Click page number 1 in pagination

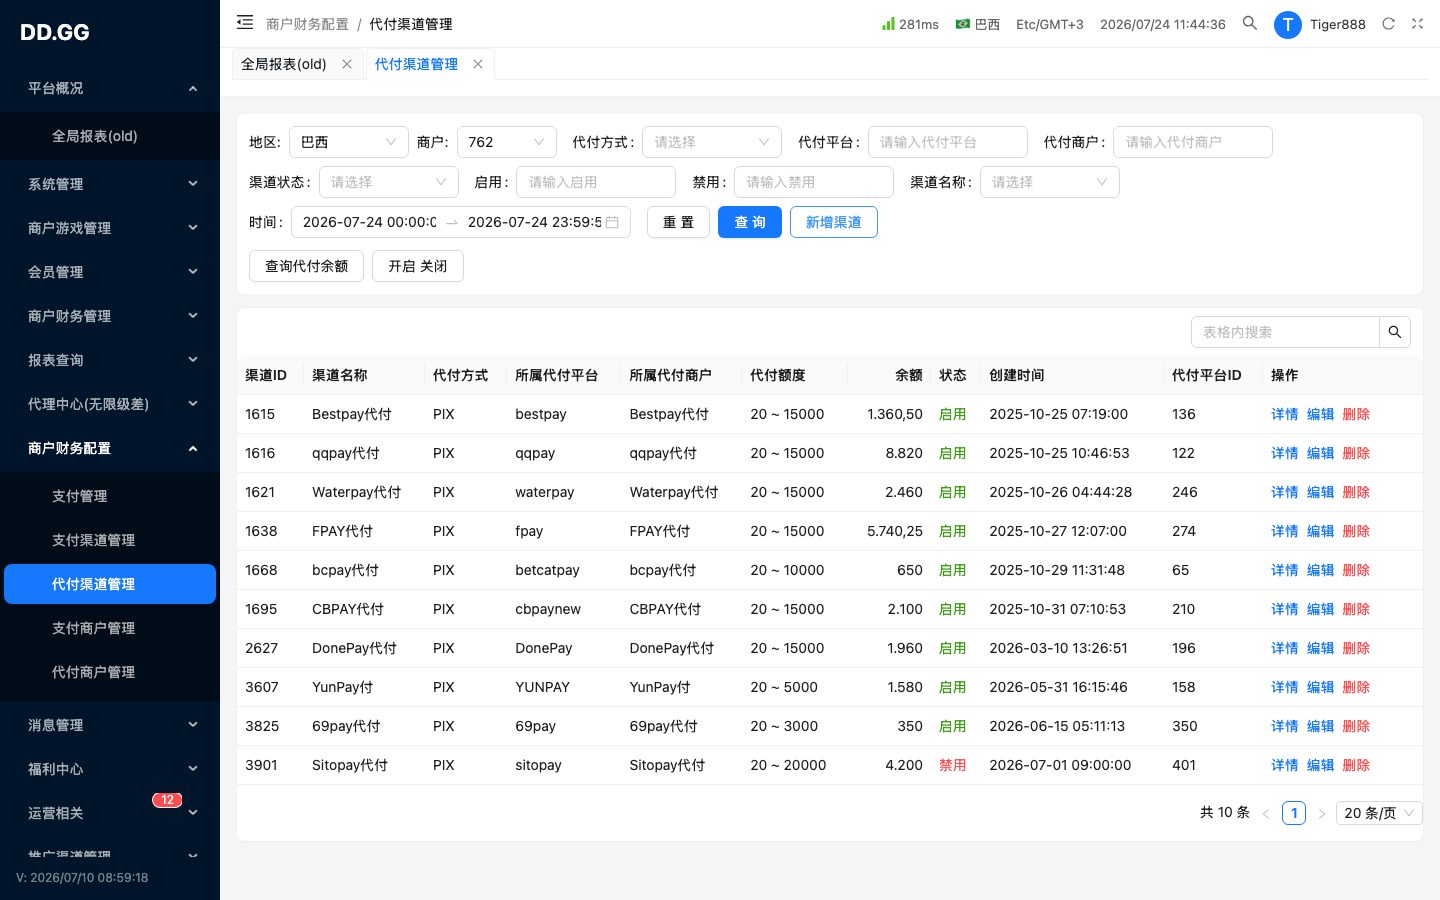(x=1294, y=813)
